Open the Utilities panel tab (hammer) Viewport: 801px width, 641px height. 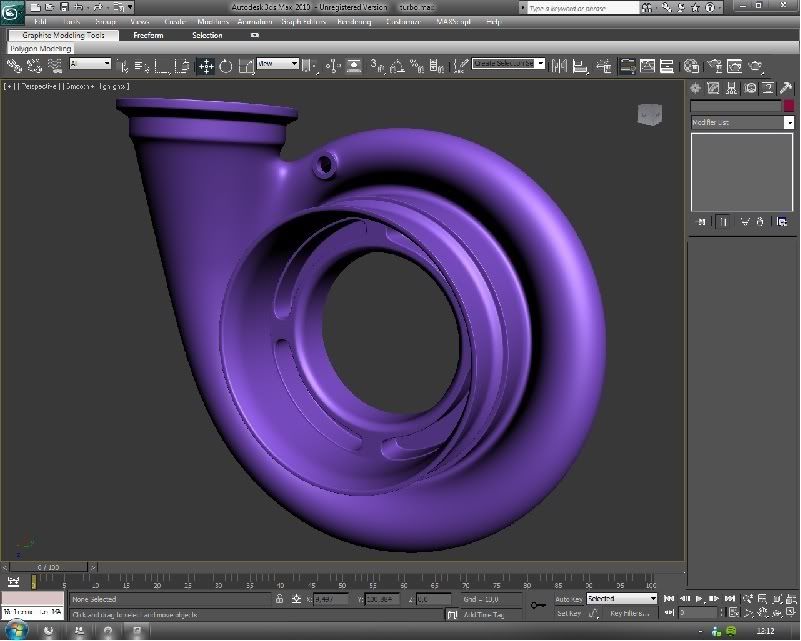coord(788,88)
